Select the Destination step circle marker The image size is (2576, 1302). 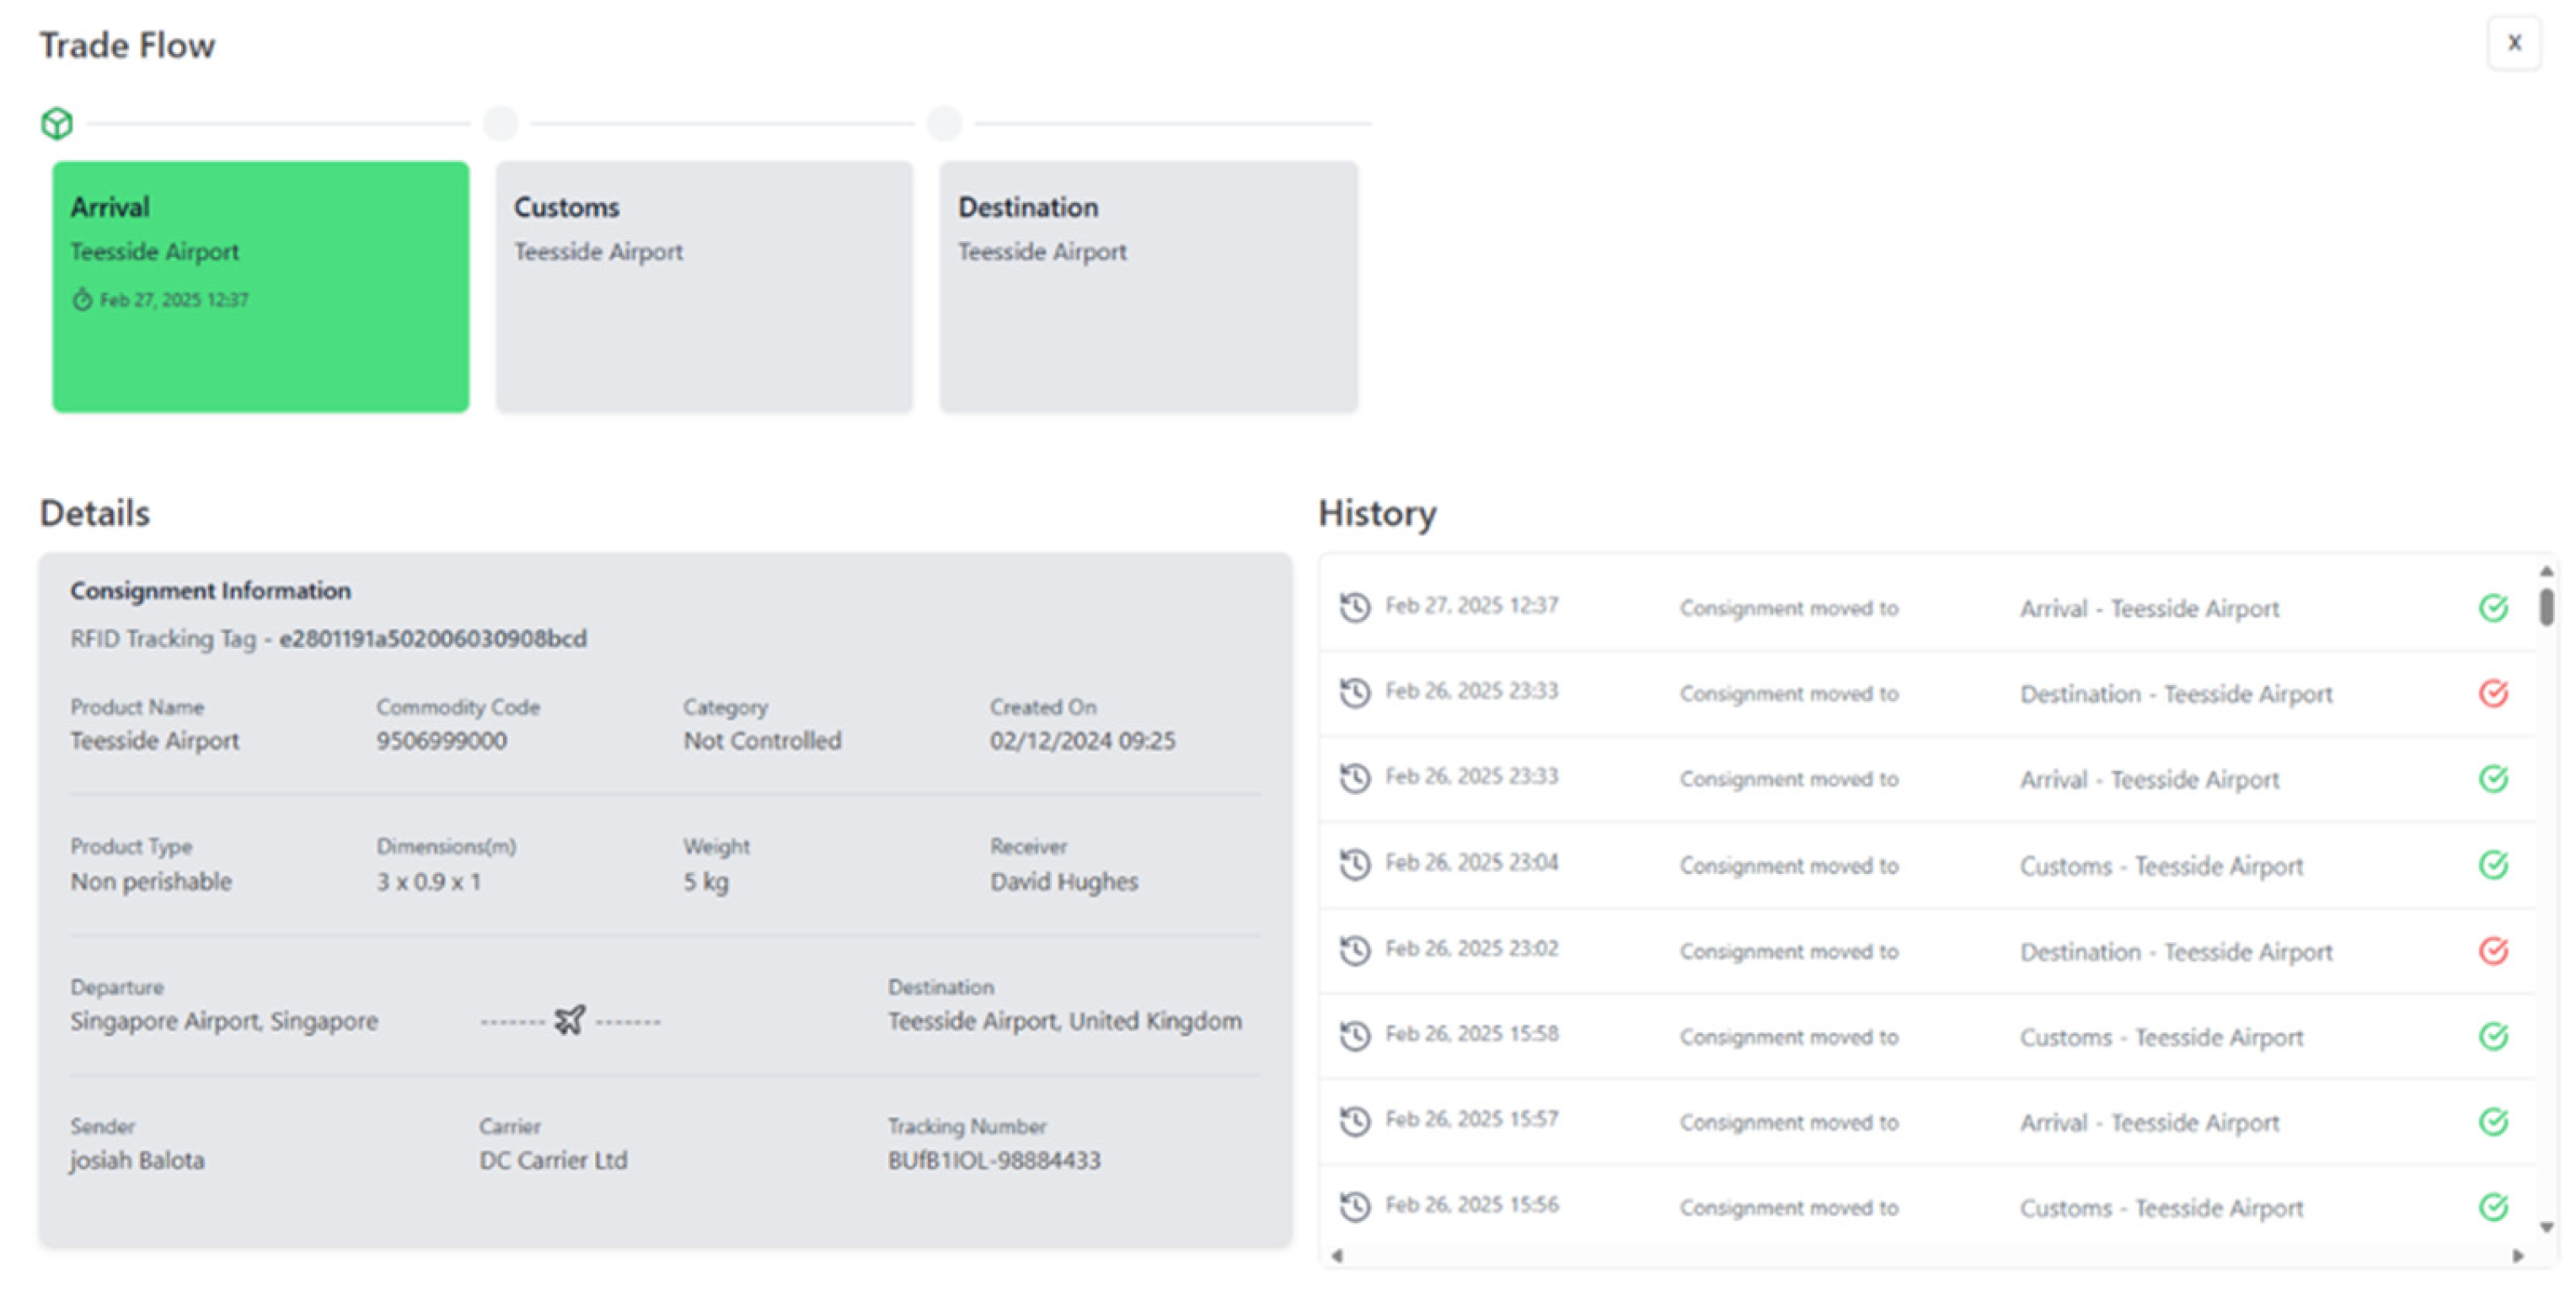pyautogui.click(x=944, y=123)
